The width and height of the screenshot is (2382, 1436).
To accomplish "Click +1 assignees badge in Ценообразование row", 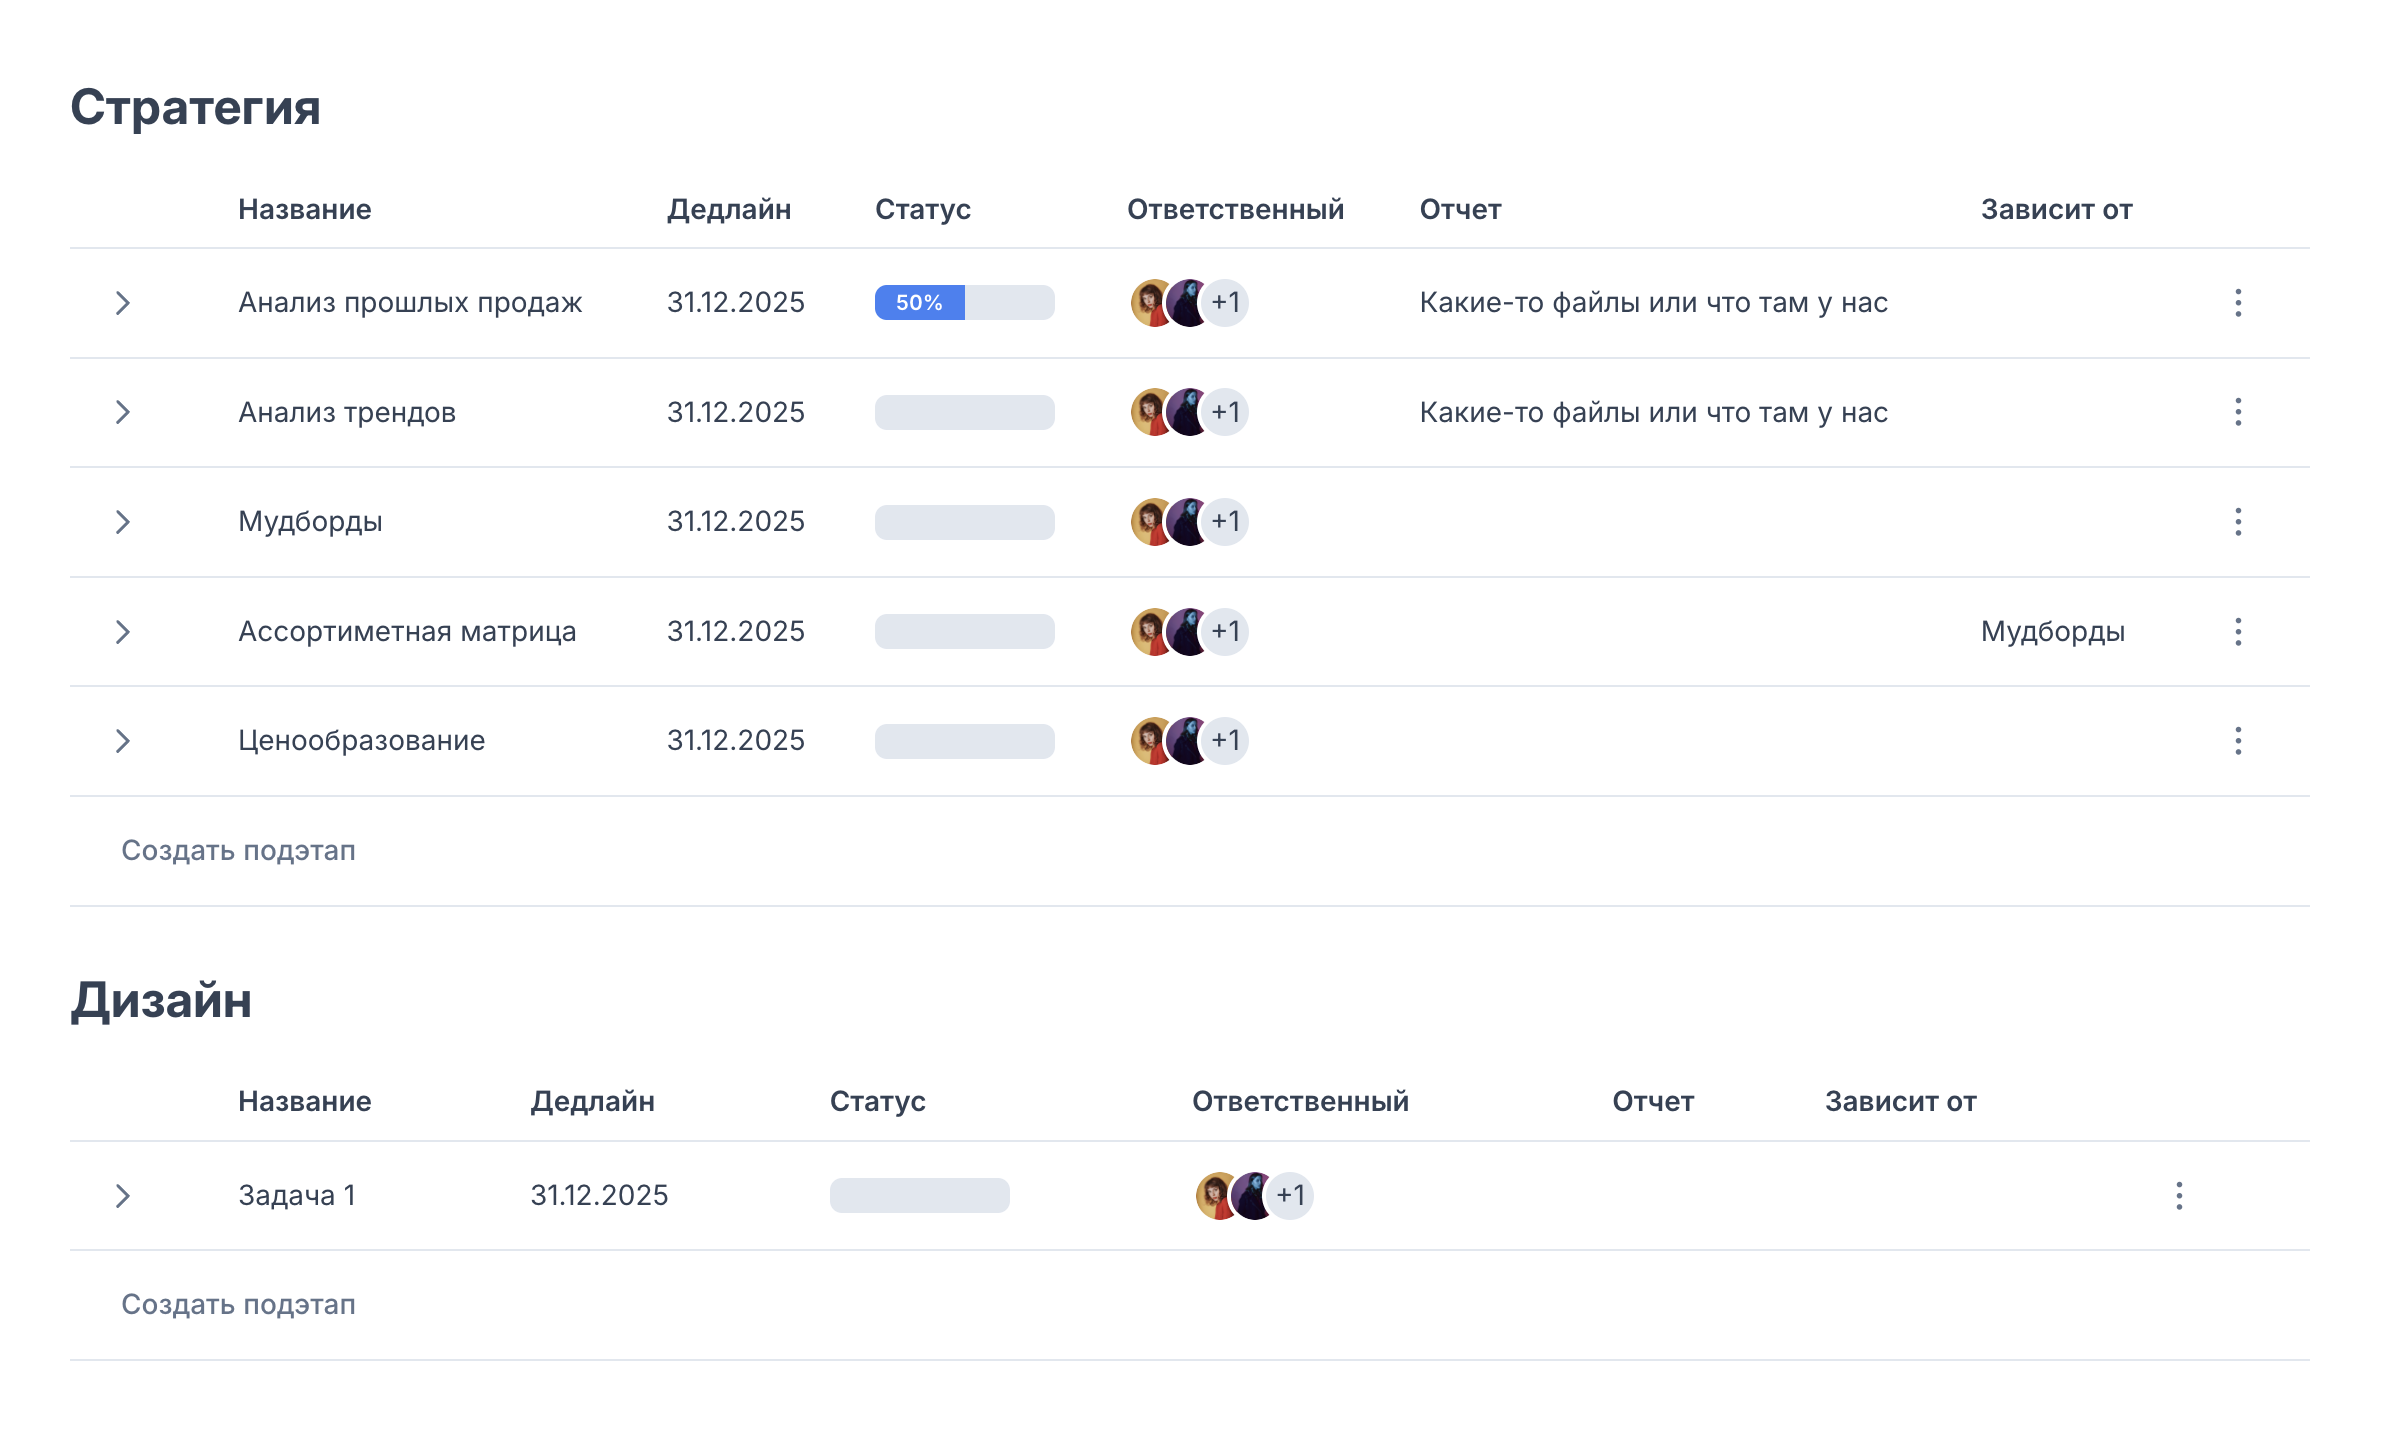I will [x=1225, y=741].
